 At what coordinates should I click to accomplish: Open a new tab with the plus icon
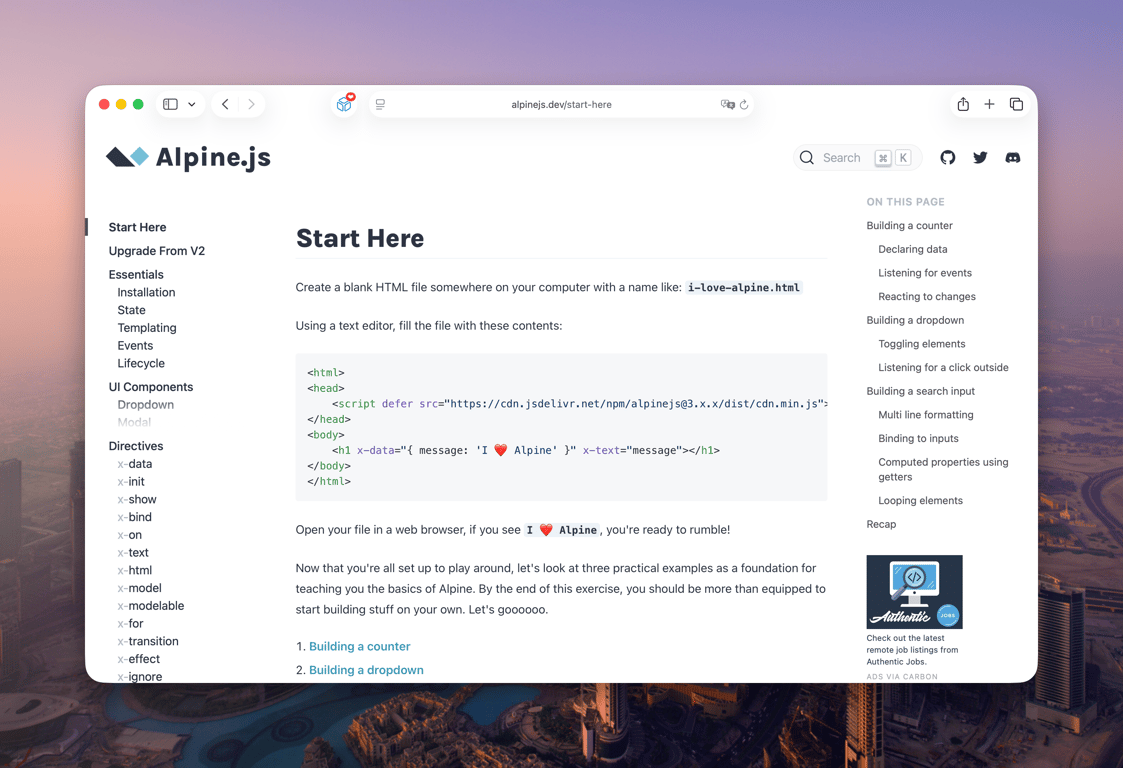point(989,105)
